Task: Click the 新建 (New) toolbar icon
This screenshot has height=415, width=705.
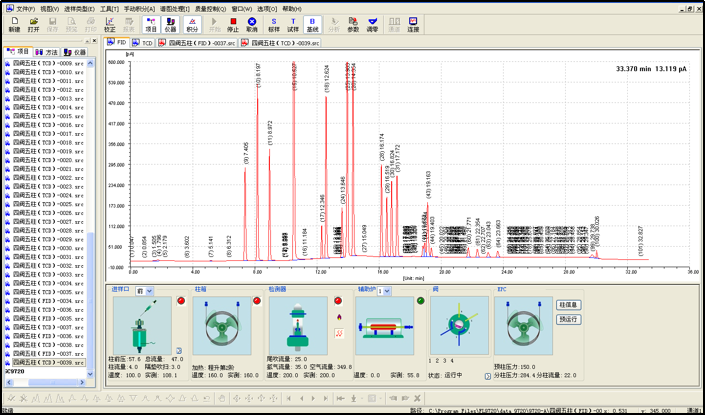Action: (14, 25)
